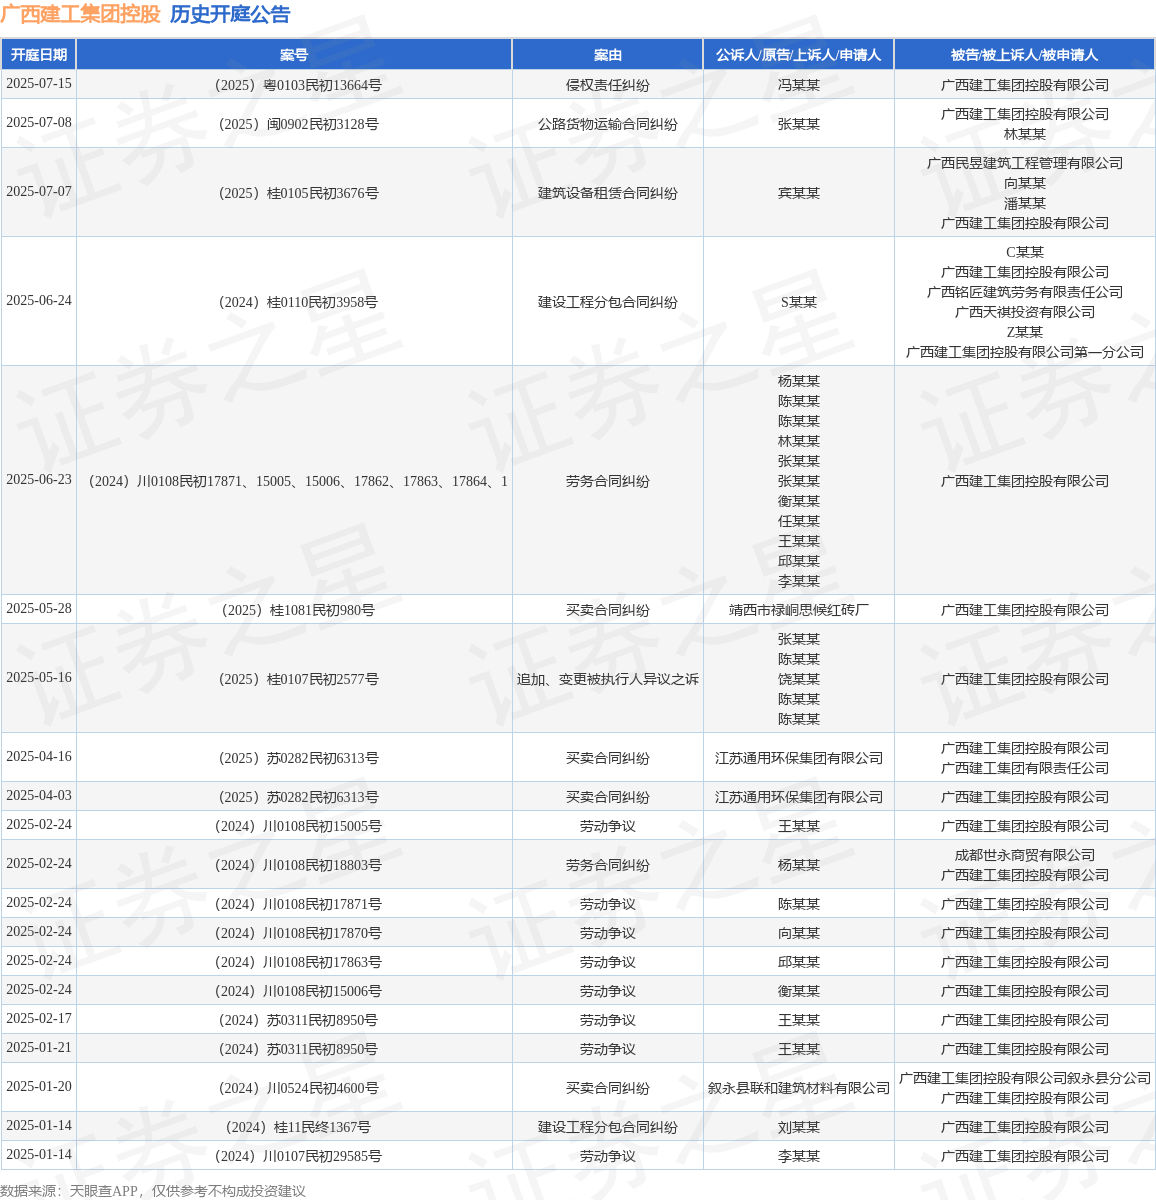Click 建筑设备租赁合同纠纷 cause cell

(x=608, y=194)
